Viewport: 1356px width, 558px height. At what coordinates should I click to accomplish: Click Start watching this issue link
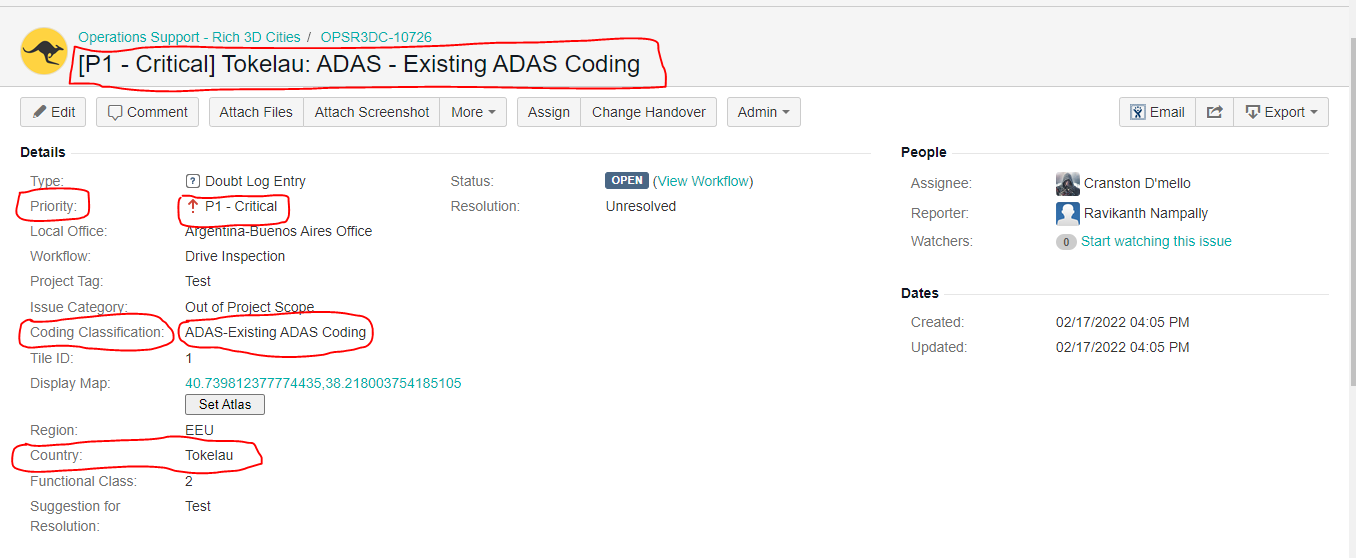point(1156,241)
